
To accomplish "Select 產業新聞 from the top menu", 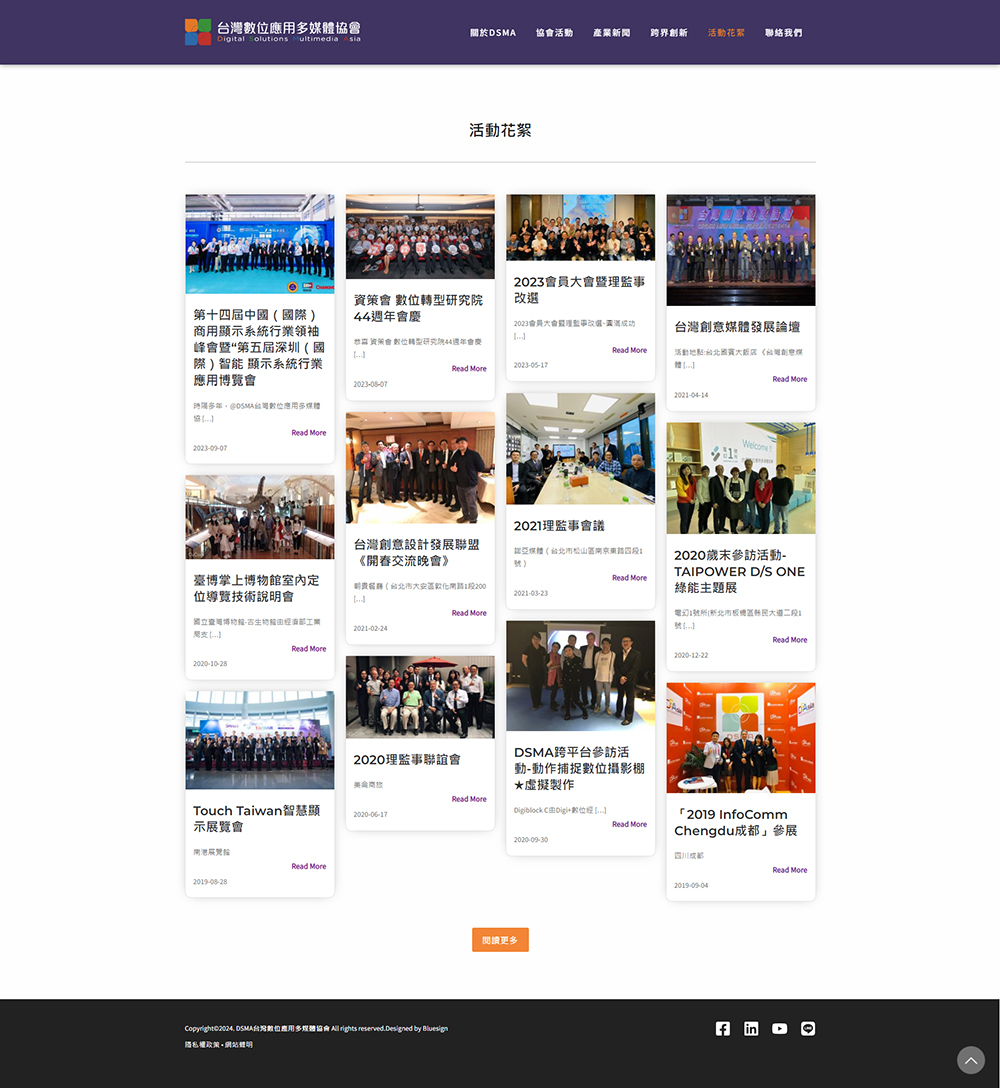I will pyautogui.click(x=611, y=33).
